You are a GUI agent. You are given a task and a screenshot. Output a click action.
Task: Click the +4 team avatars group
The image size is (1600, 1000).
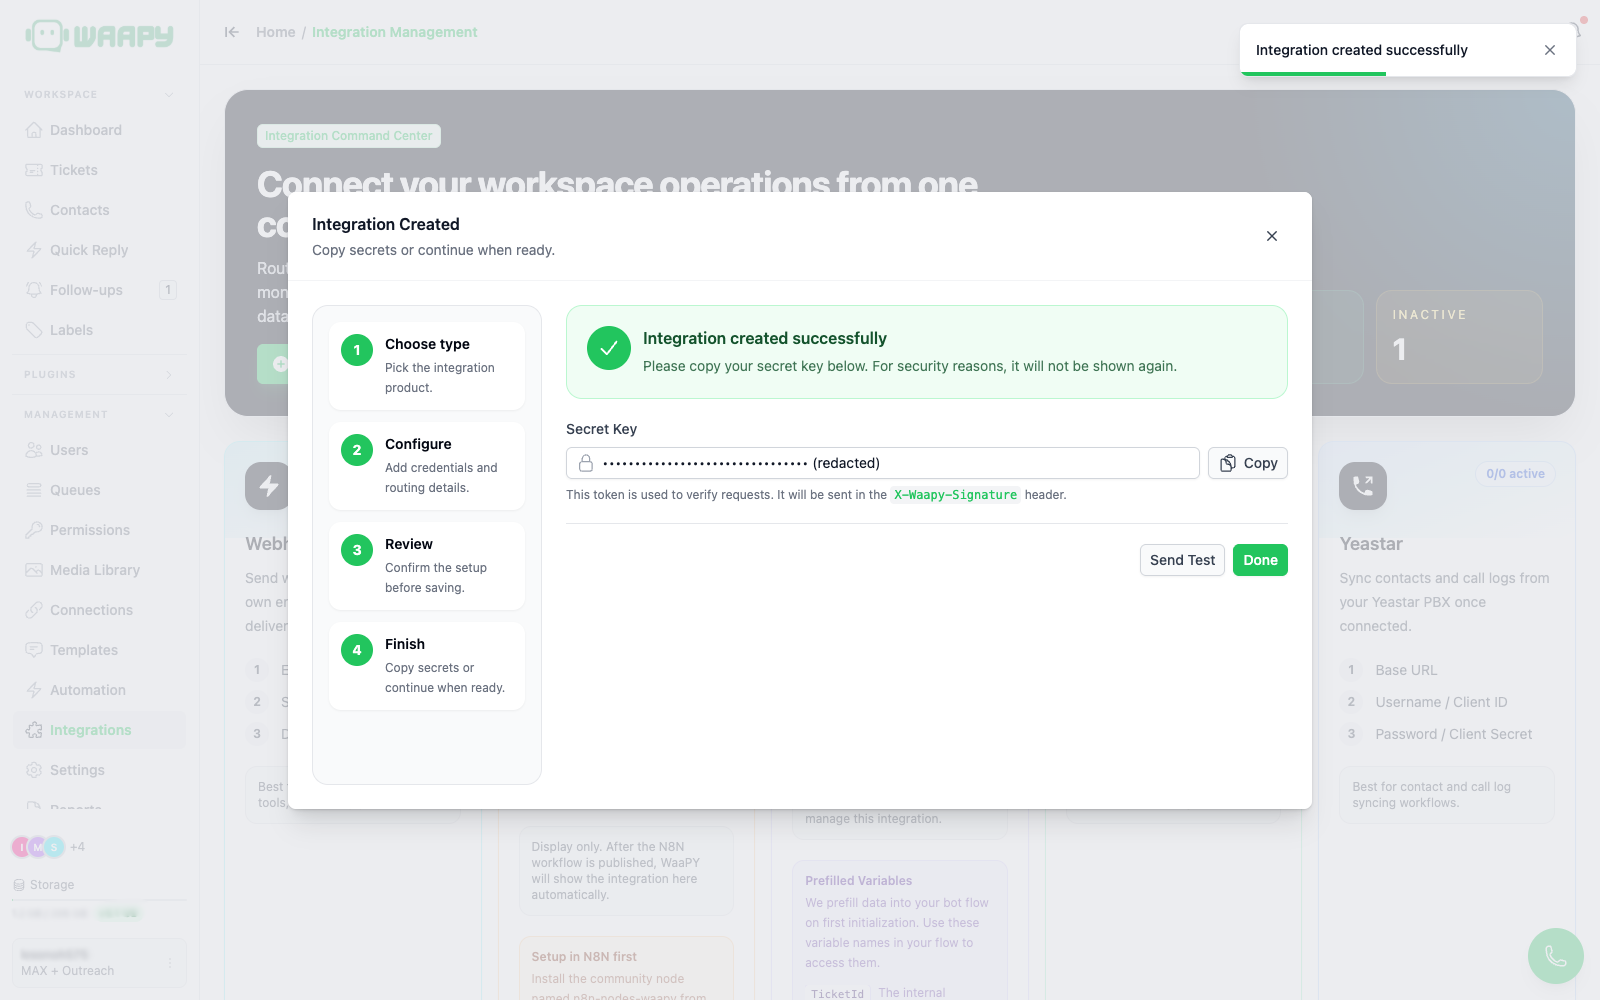(x=48, y=847)
